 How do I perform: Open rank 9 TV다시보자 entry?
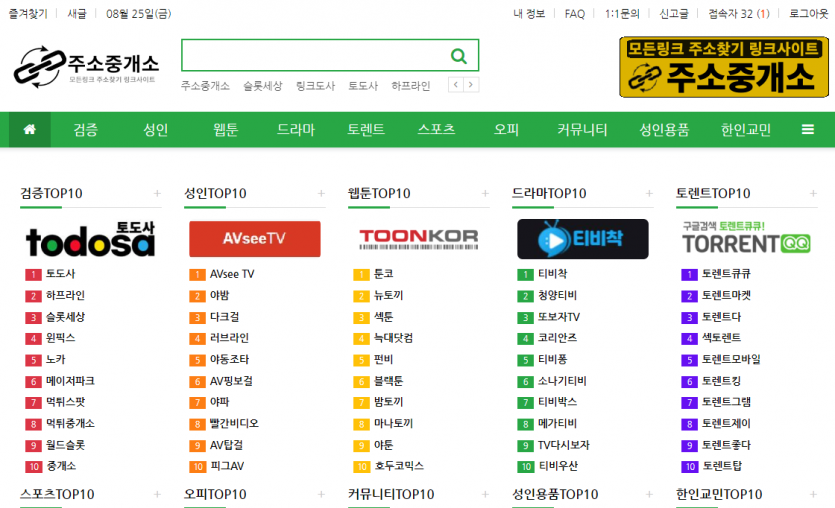[x=563, y=445]
